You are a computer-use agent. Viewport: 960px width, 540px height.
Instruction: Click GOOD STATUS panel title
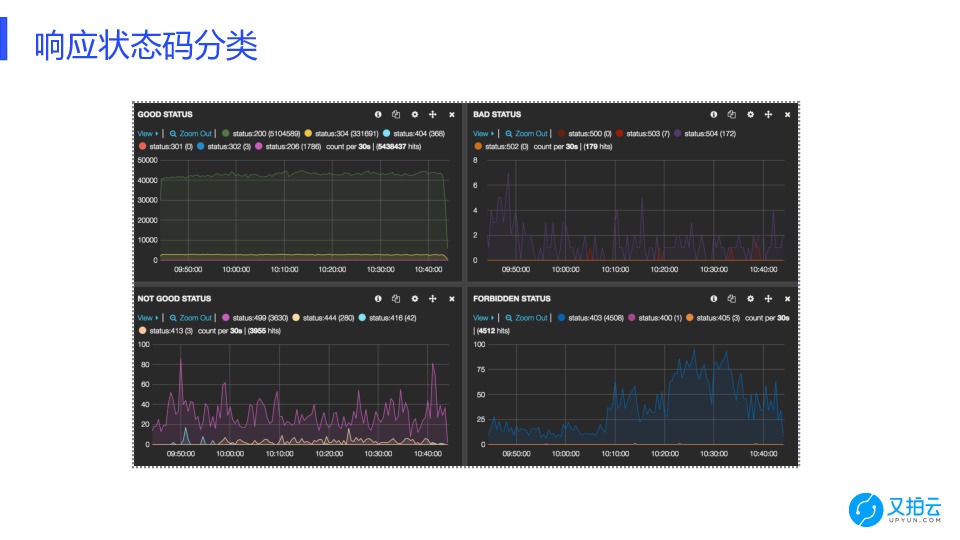click(165, 114)
